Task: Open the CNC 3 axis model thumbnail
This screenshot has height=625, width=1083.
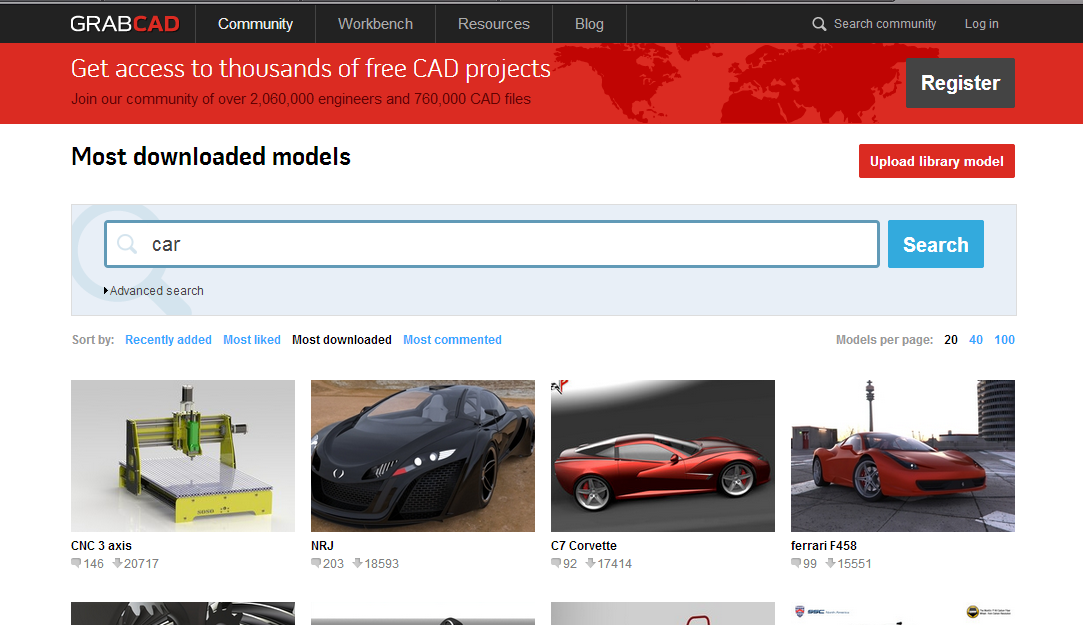Action: (183, 456)
